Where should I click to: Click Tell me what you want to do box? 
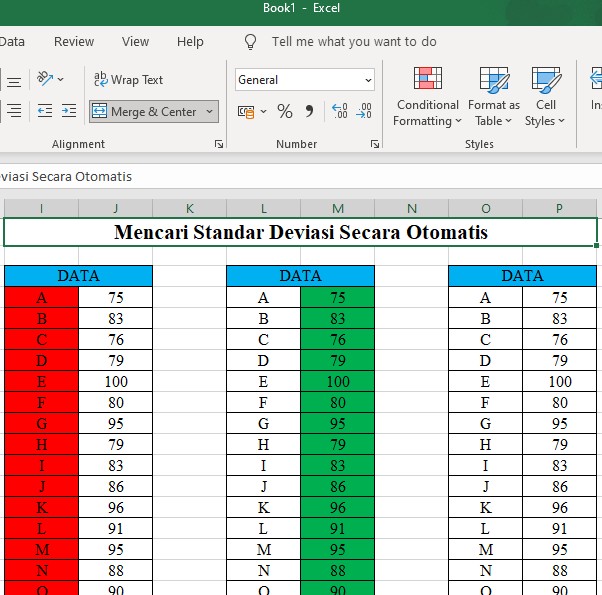point(354,41)
